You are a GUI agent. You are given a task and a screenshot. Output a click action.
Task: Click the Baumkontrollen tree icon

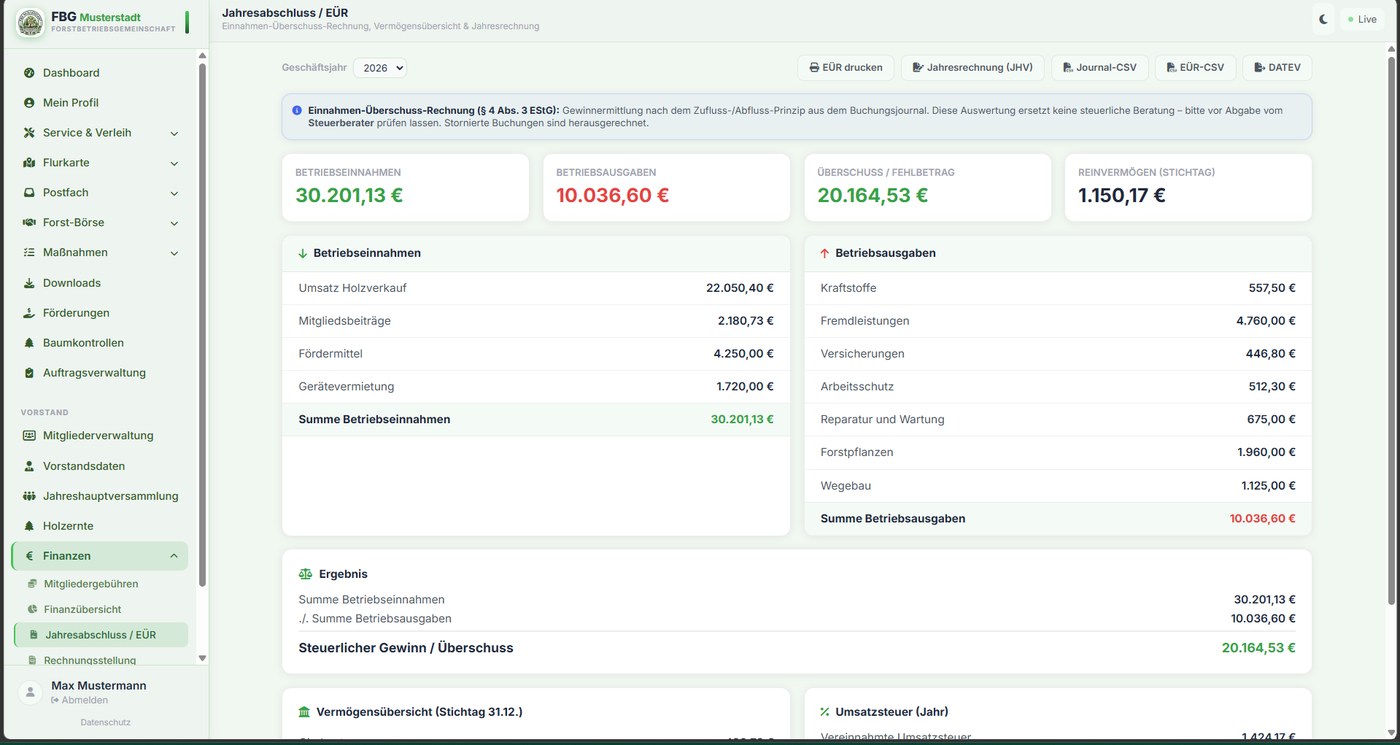[29, 343]
